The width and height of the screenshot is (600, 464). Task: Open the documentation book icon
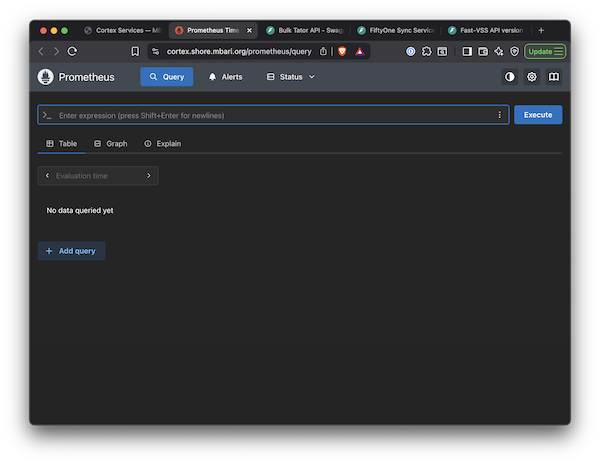(554, 77)
